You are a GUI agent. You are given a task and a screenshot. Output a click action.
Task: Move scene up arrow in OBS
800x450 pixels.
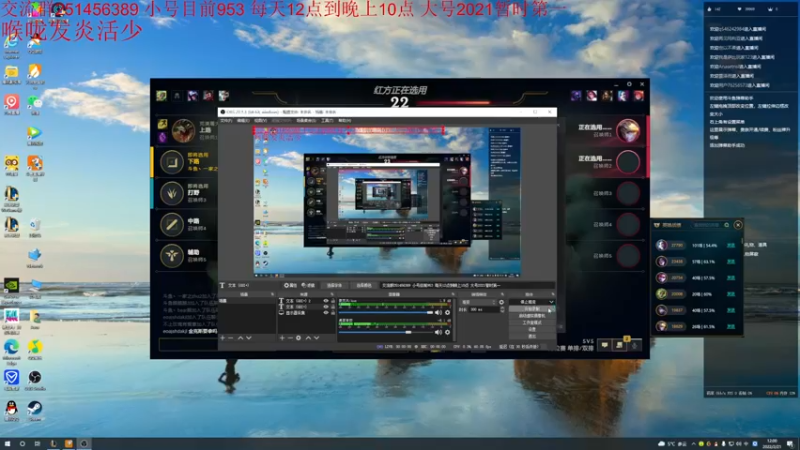(240, 338)
